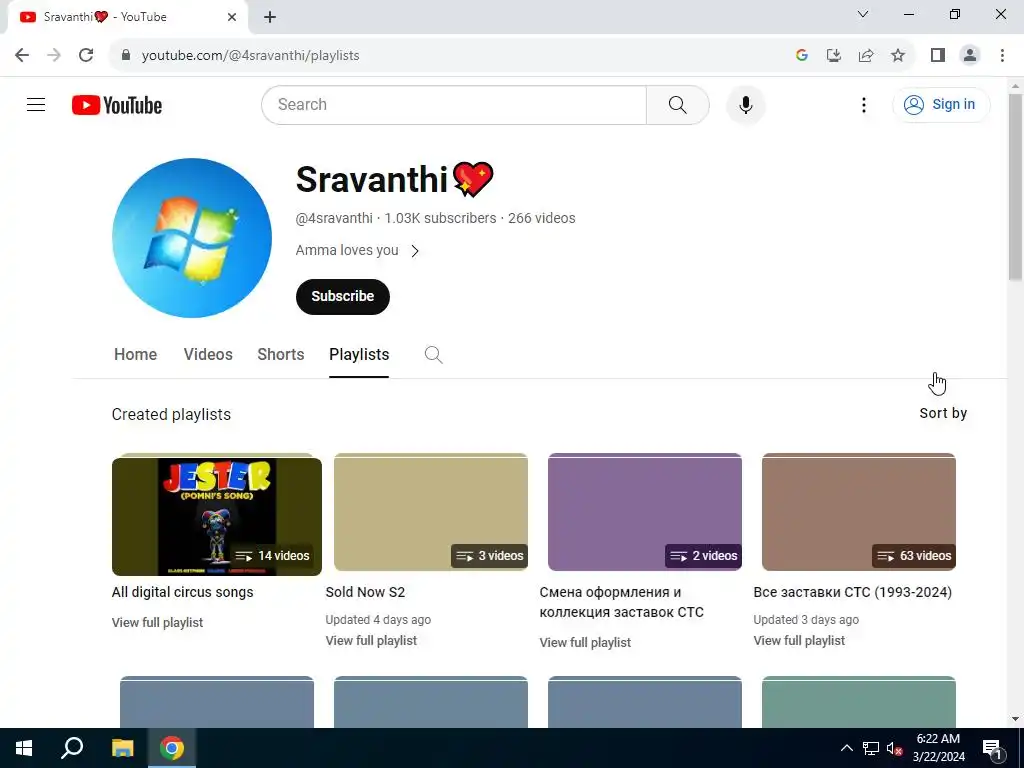View full playlist for All digital circus songs
The height and width of the screenshot is (768, 1024).
pyautogui.click(x=157, y=622)
